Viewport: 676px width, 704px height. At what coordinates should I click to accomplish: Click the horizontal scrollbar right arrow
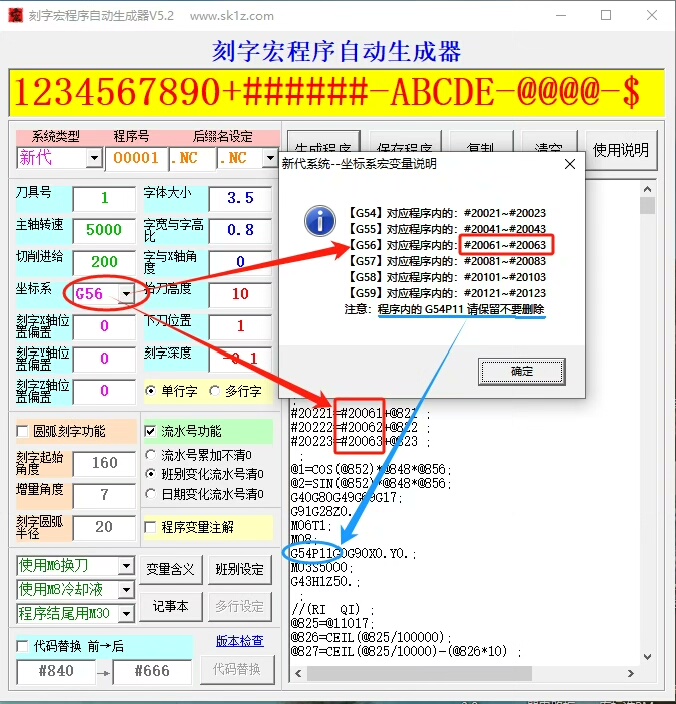tap(631, 673)
